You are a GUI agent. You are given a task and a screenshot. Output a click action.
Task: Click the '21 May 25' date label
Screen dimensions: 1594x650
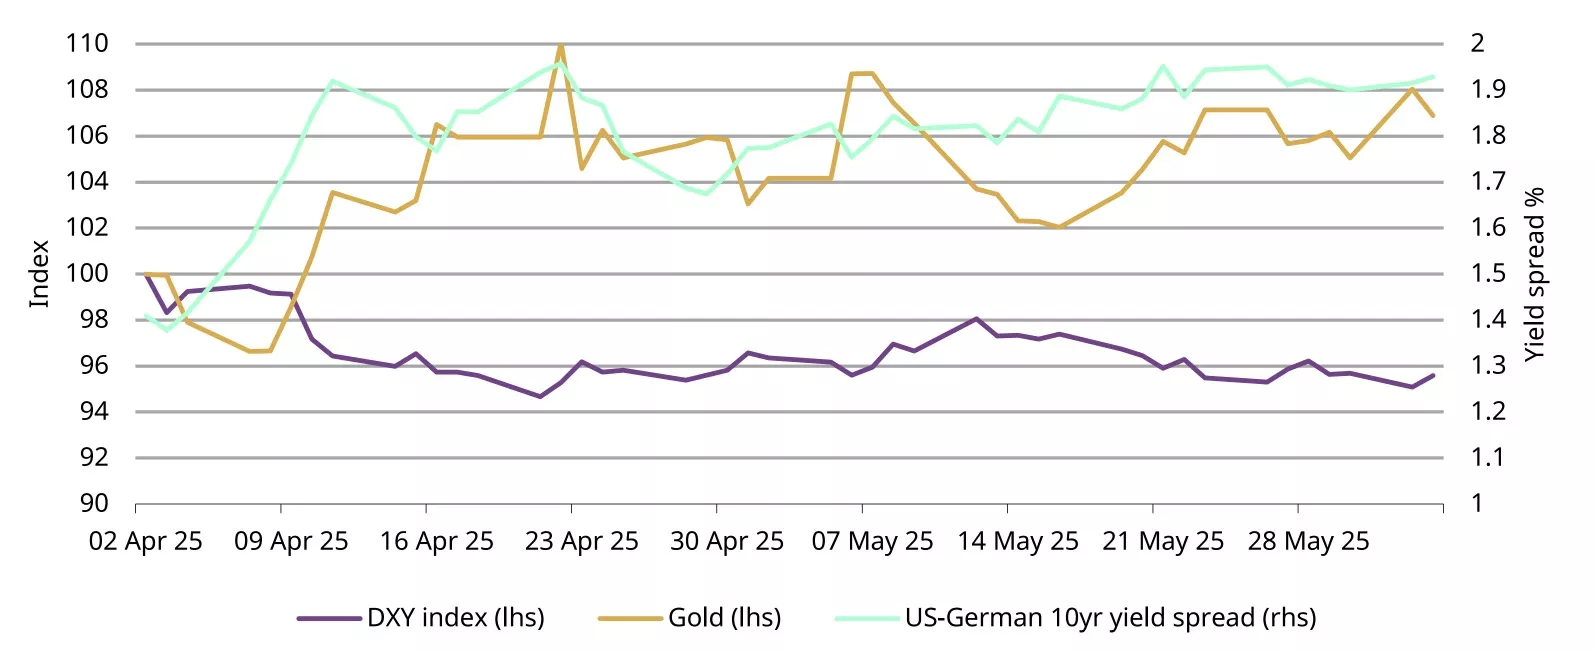coord(1163,542)
